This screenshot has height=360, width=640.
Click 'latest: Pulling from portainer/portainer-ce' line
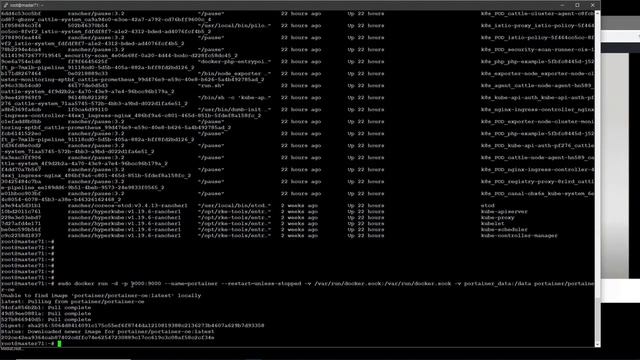tap(73, 302)
